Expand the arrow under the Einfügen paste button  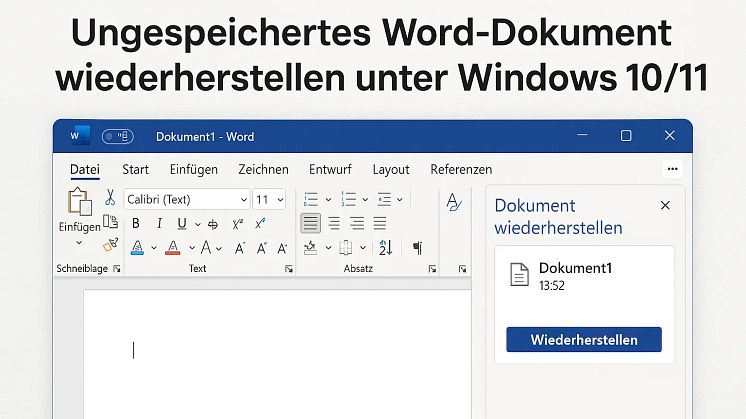coord(79,243)
